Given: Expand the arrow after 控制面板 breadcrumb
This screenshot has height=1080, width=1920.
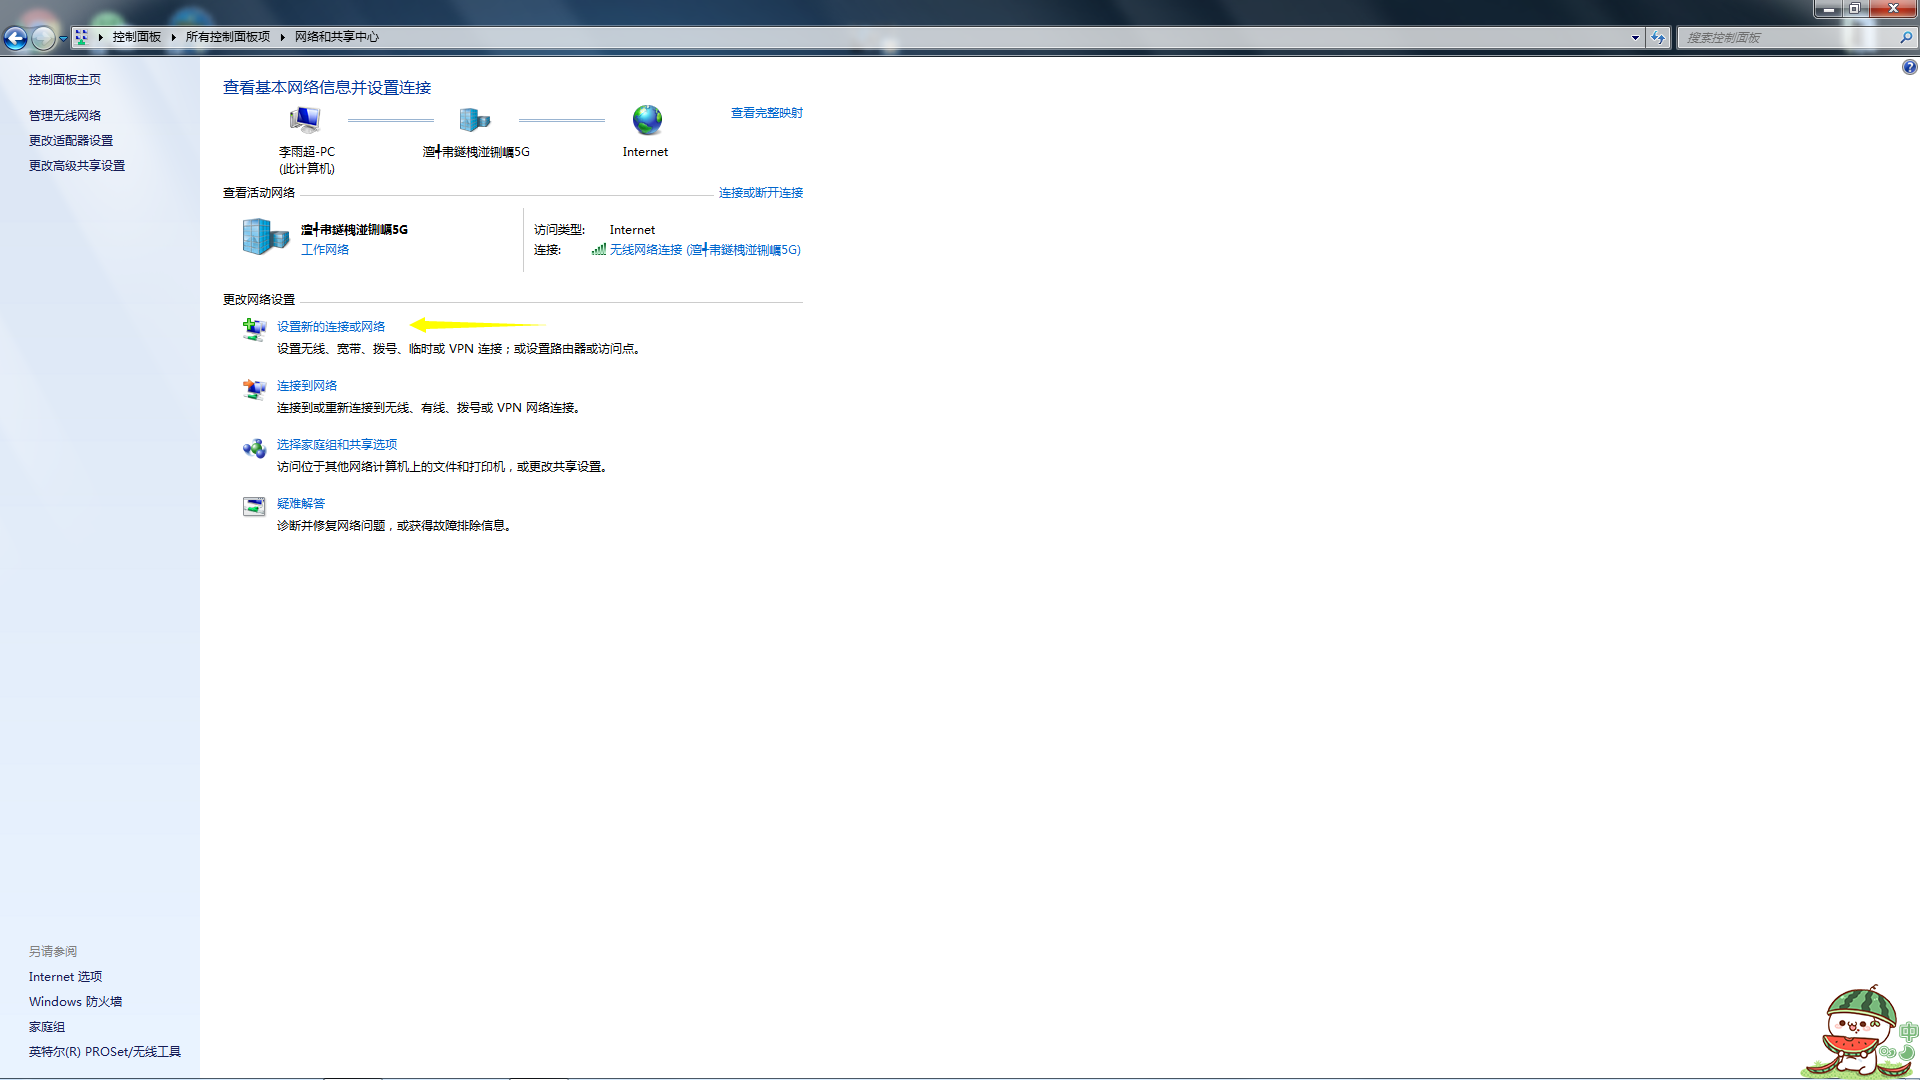Looking at the screenshot, I should click(x=174, y=37).
